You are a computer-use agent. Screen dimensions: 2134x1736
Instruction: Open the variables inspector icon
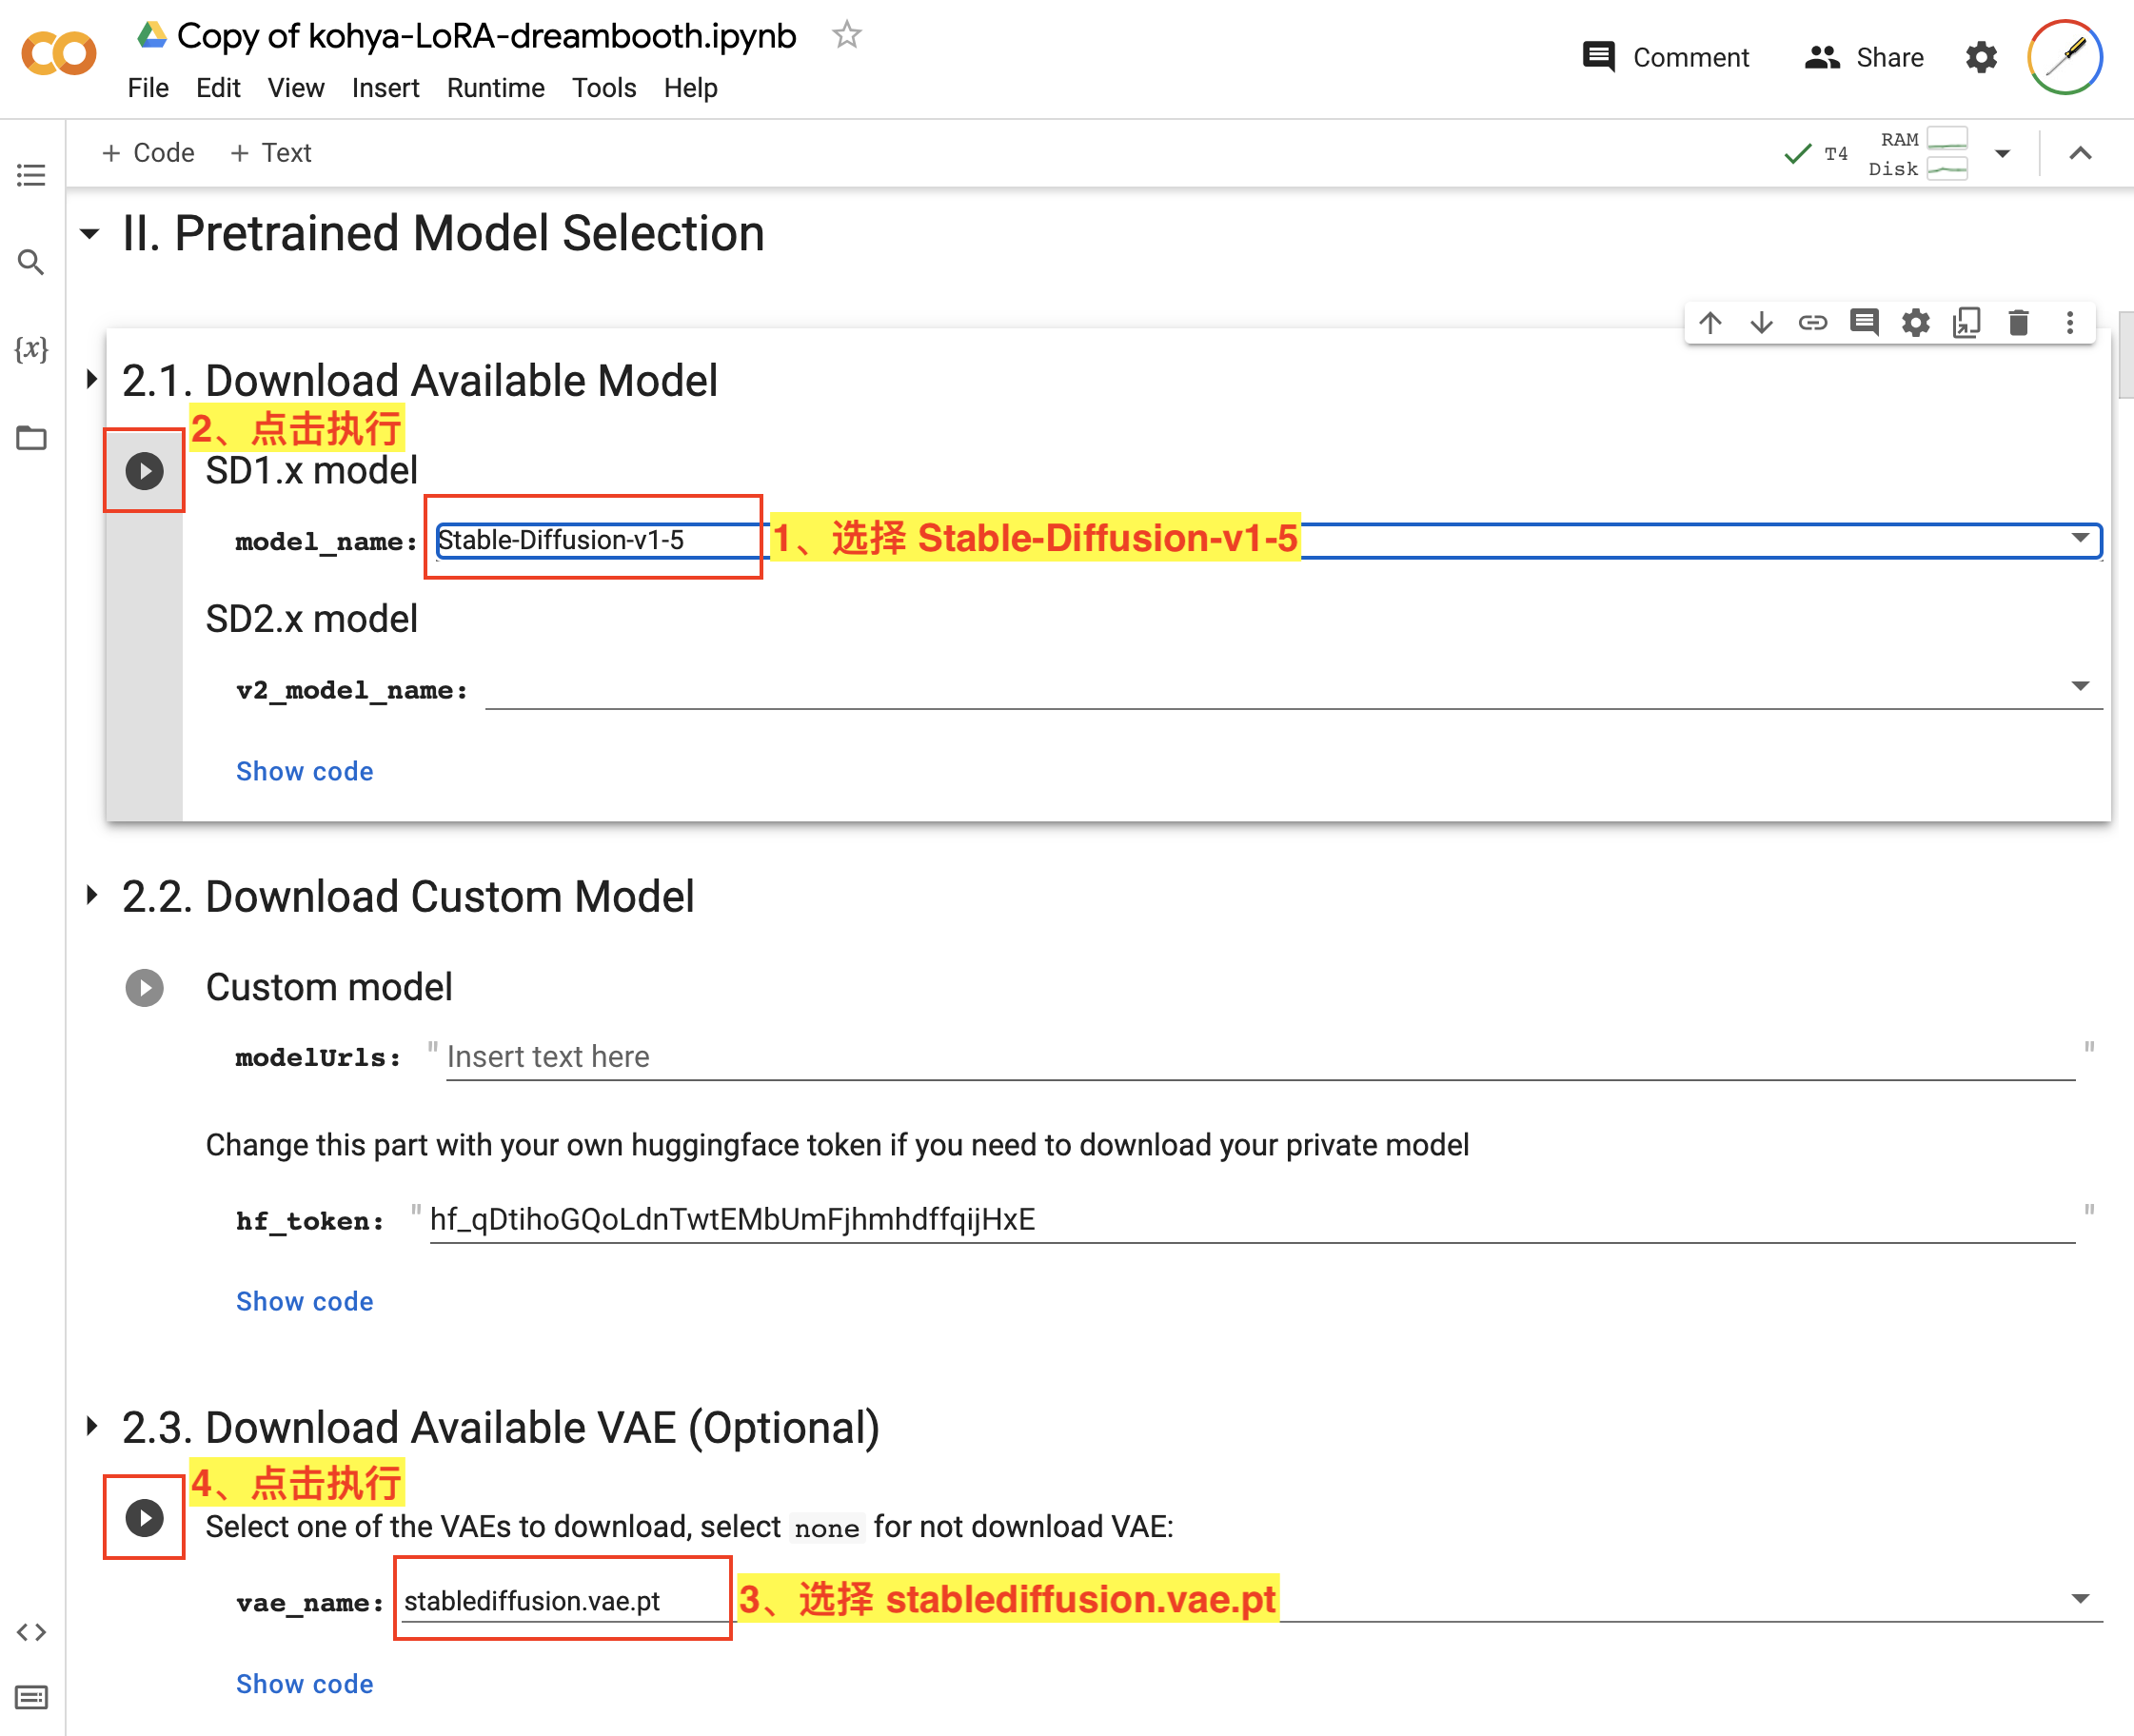[31, 349]
